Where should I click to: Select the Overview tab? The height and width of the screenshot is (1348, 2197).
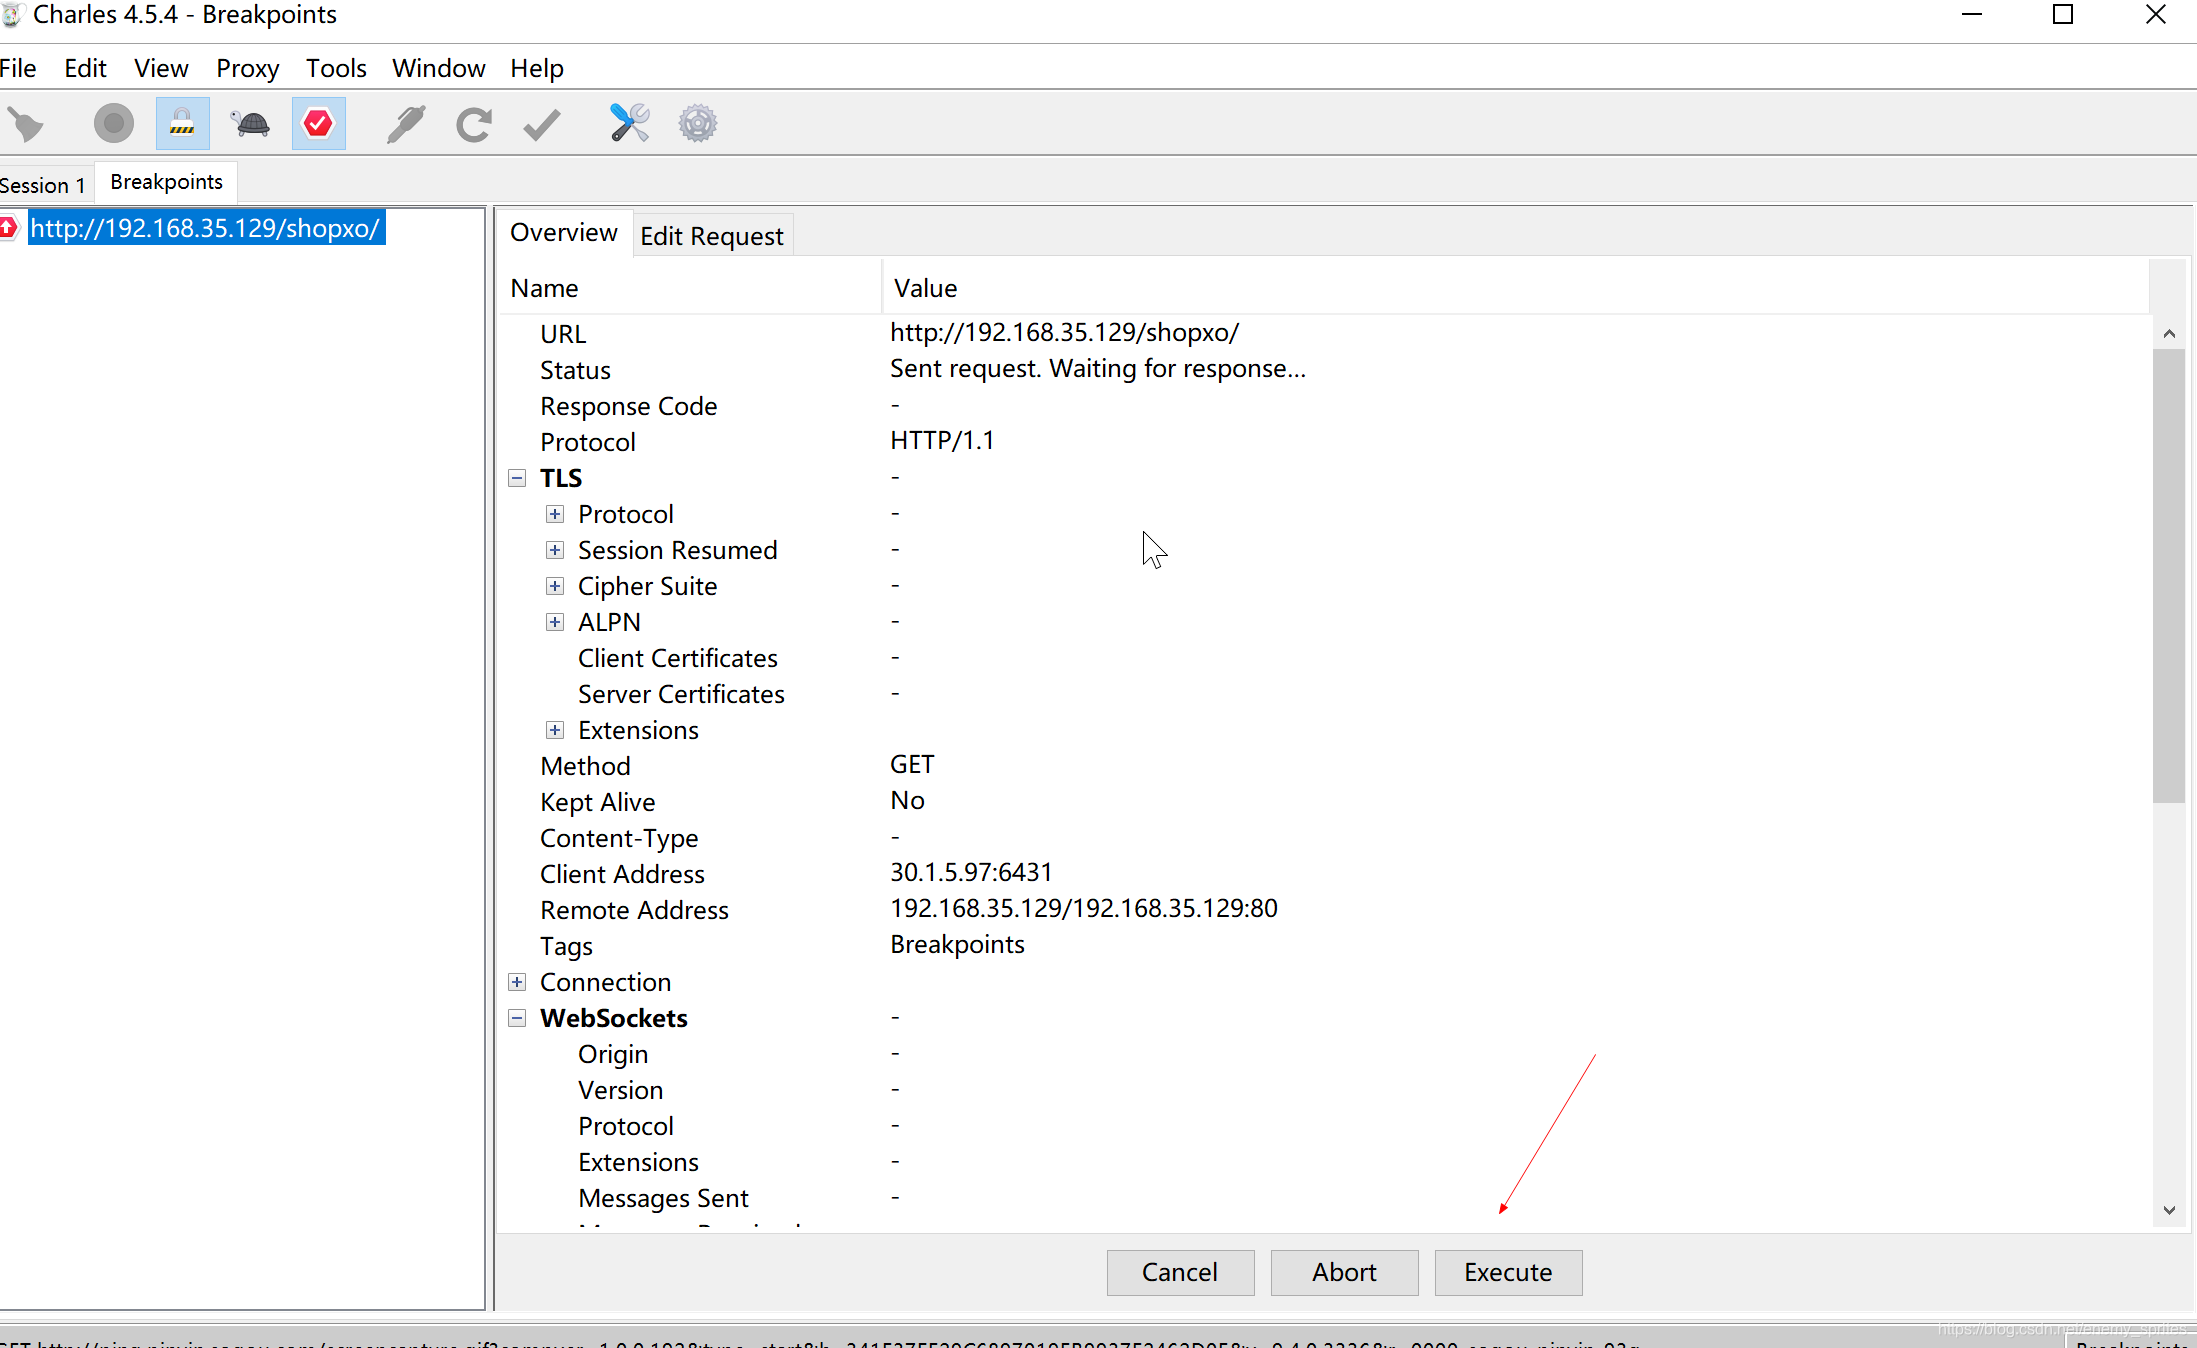coord(563,232)
